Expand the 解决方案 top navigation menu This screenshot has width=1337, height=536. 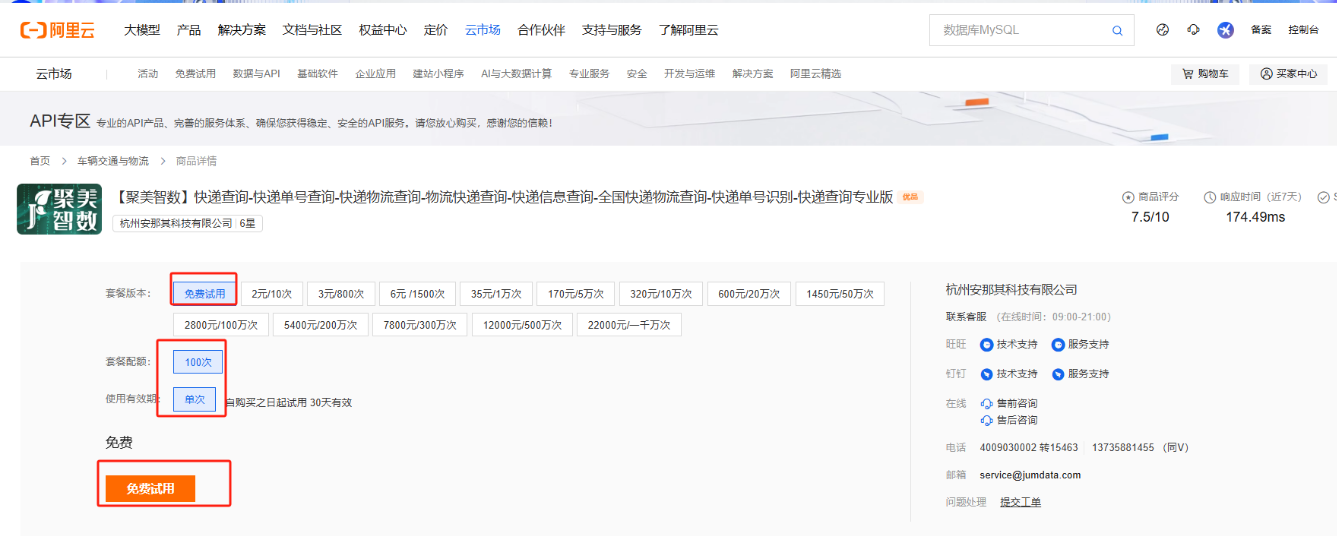coord(242,30)
